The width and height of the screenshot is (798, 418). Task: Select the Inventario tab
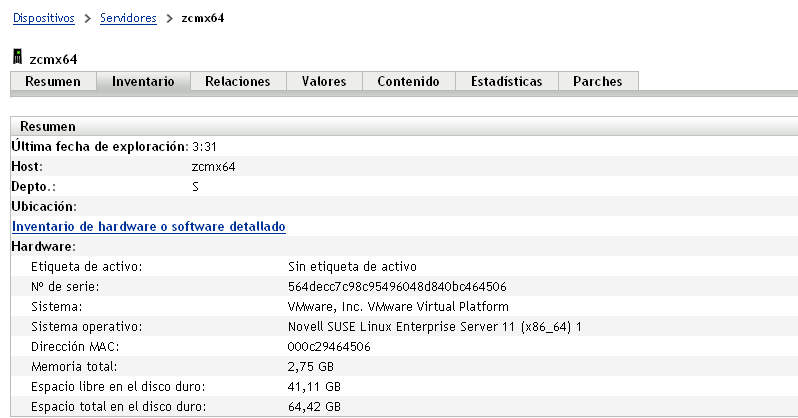coord(143,81)
